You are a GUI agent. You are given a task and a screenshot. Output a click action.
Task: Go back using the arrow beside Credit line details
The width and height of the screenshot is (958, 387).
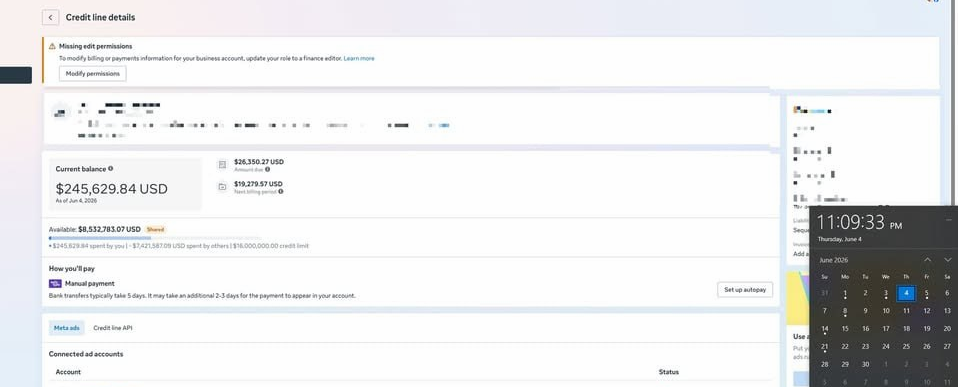[50, 18]
